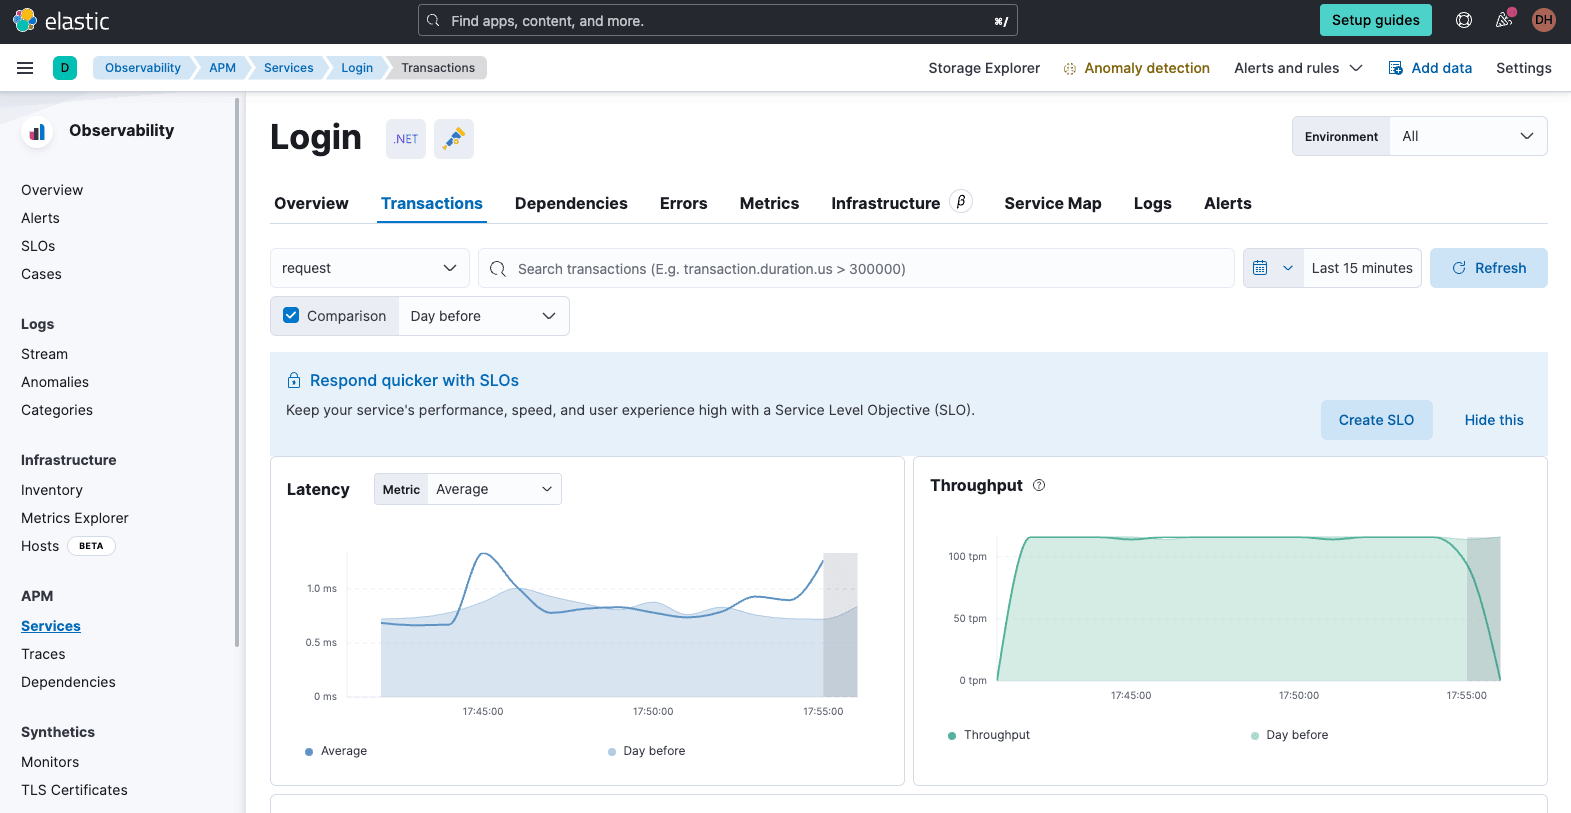
Task: Uncheck the Comparison checkbox
Action: pyautogui.click(x=291, y=316)
